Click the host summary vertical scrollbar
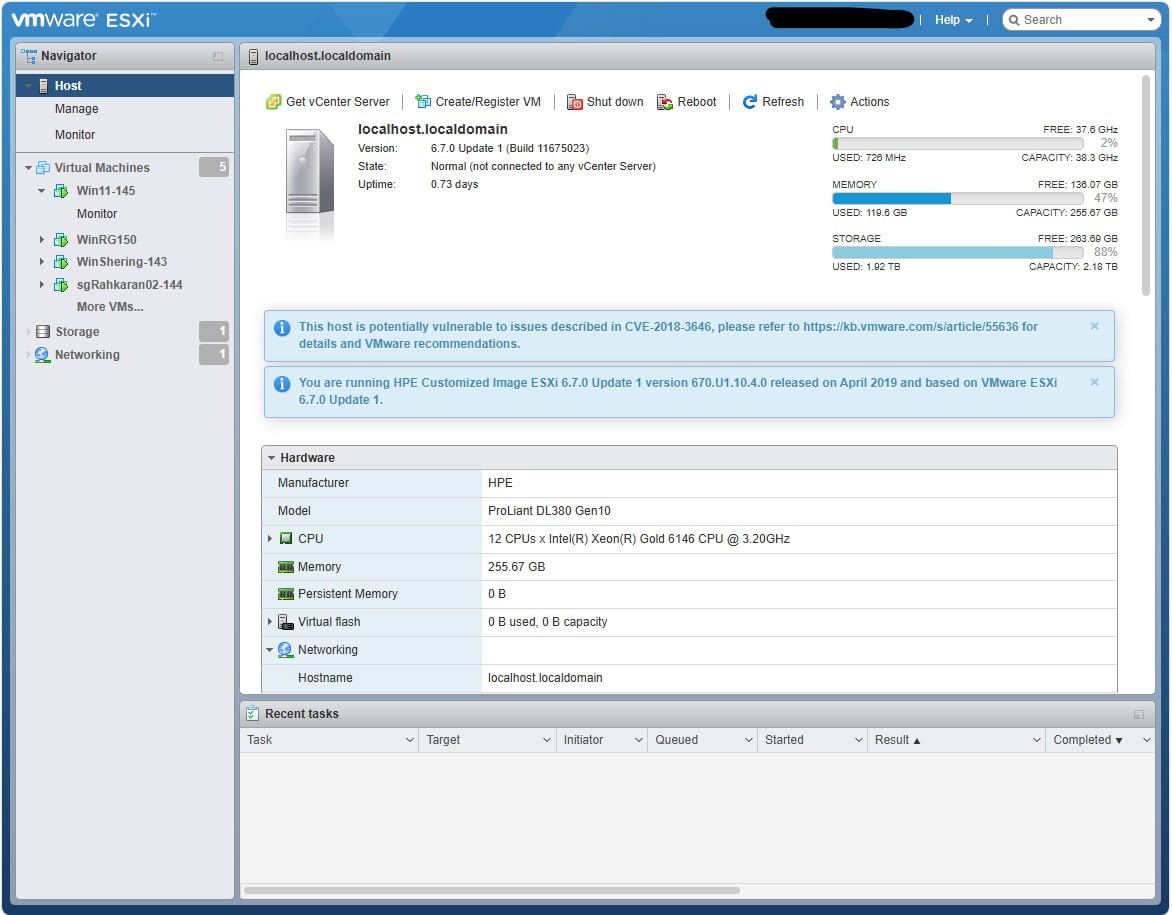This screenshot has width=1172, height=915. [x=1145, y=185]
